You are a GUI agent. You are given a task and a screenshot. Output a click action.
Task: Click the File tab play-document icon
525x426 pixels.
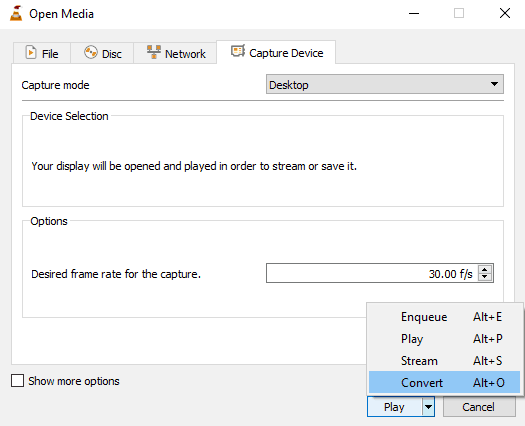(x=31, y=53)
